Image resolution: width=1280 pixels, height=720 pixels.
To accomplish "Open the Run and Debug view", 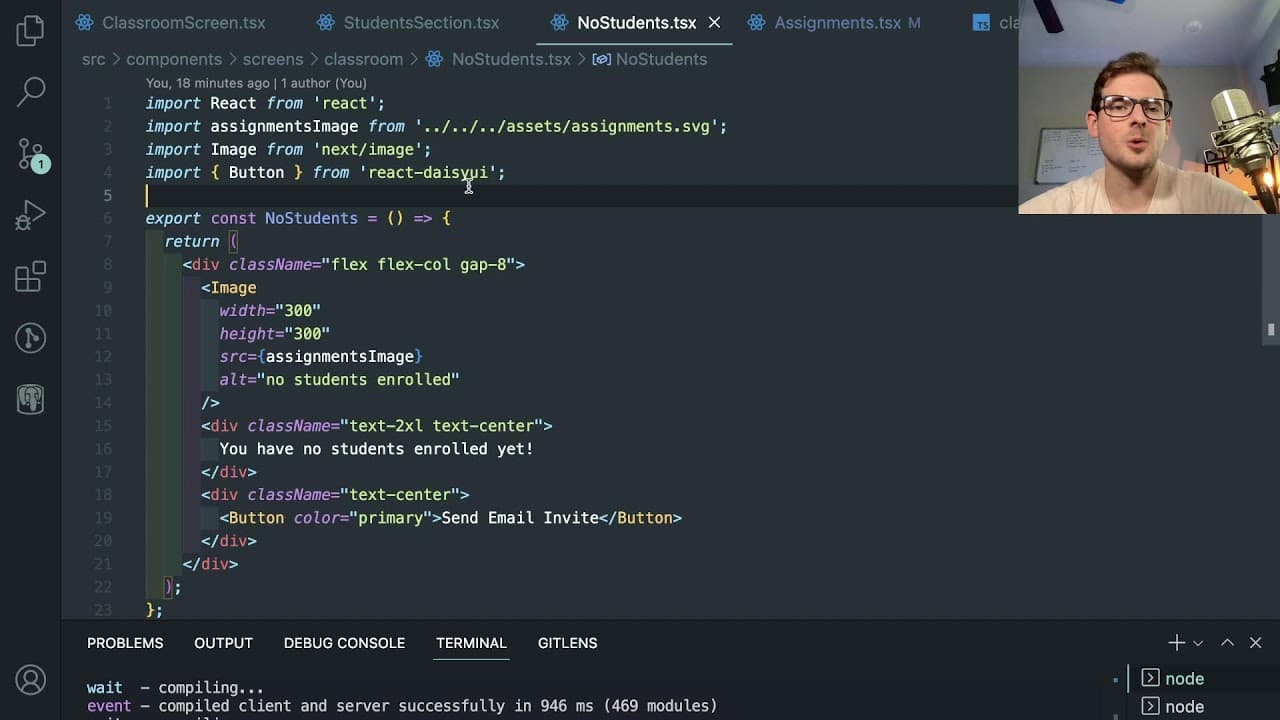I will [x=31, y=215].
